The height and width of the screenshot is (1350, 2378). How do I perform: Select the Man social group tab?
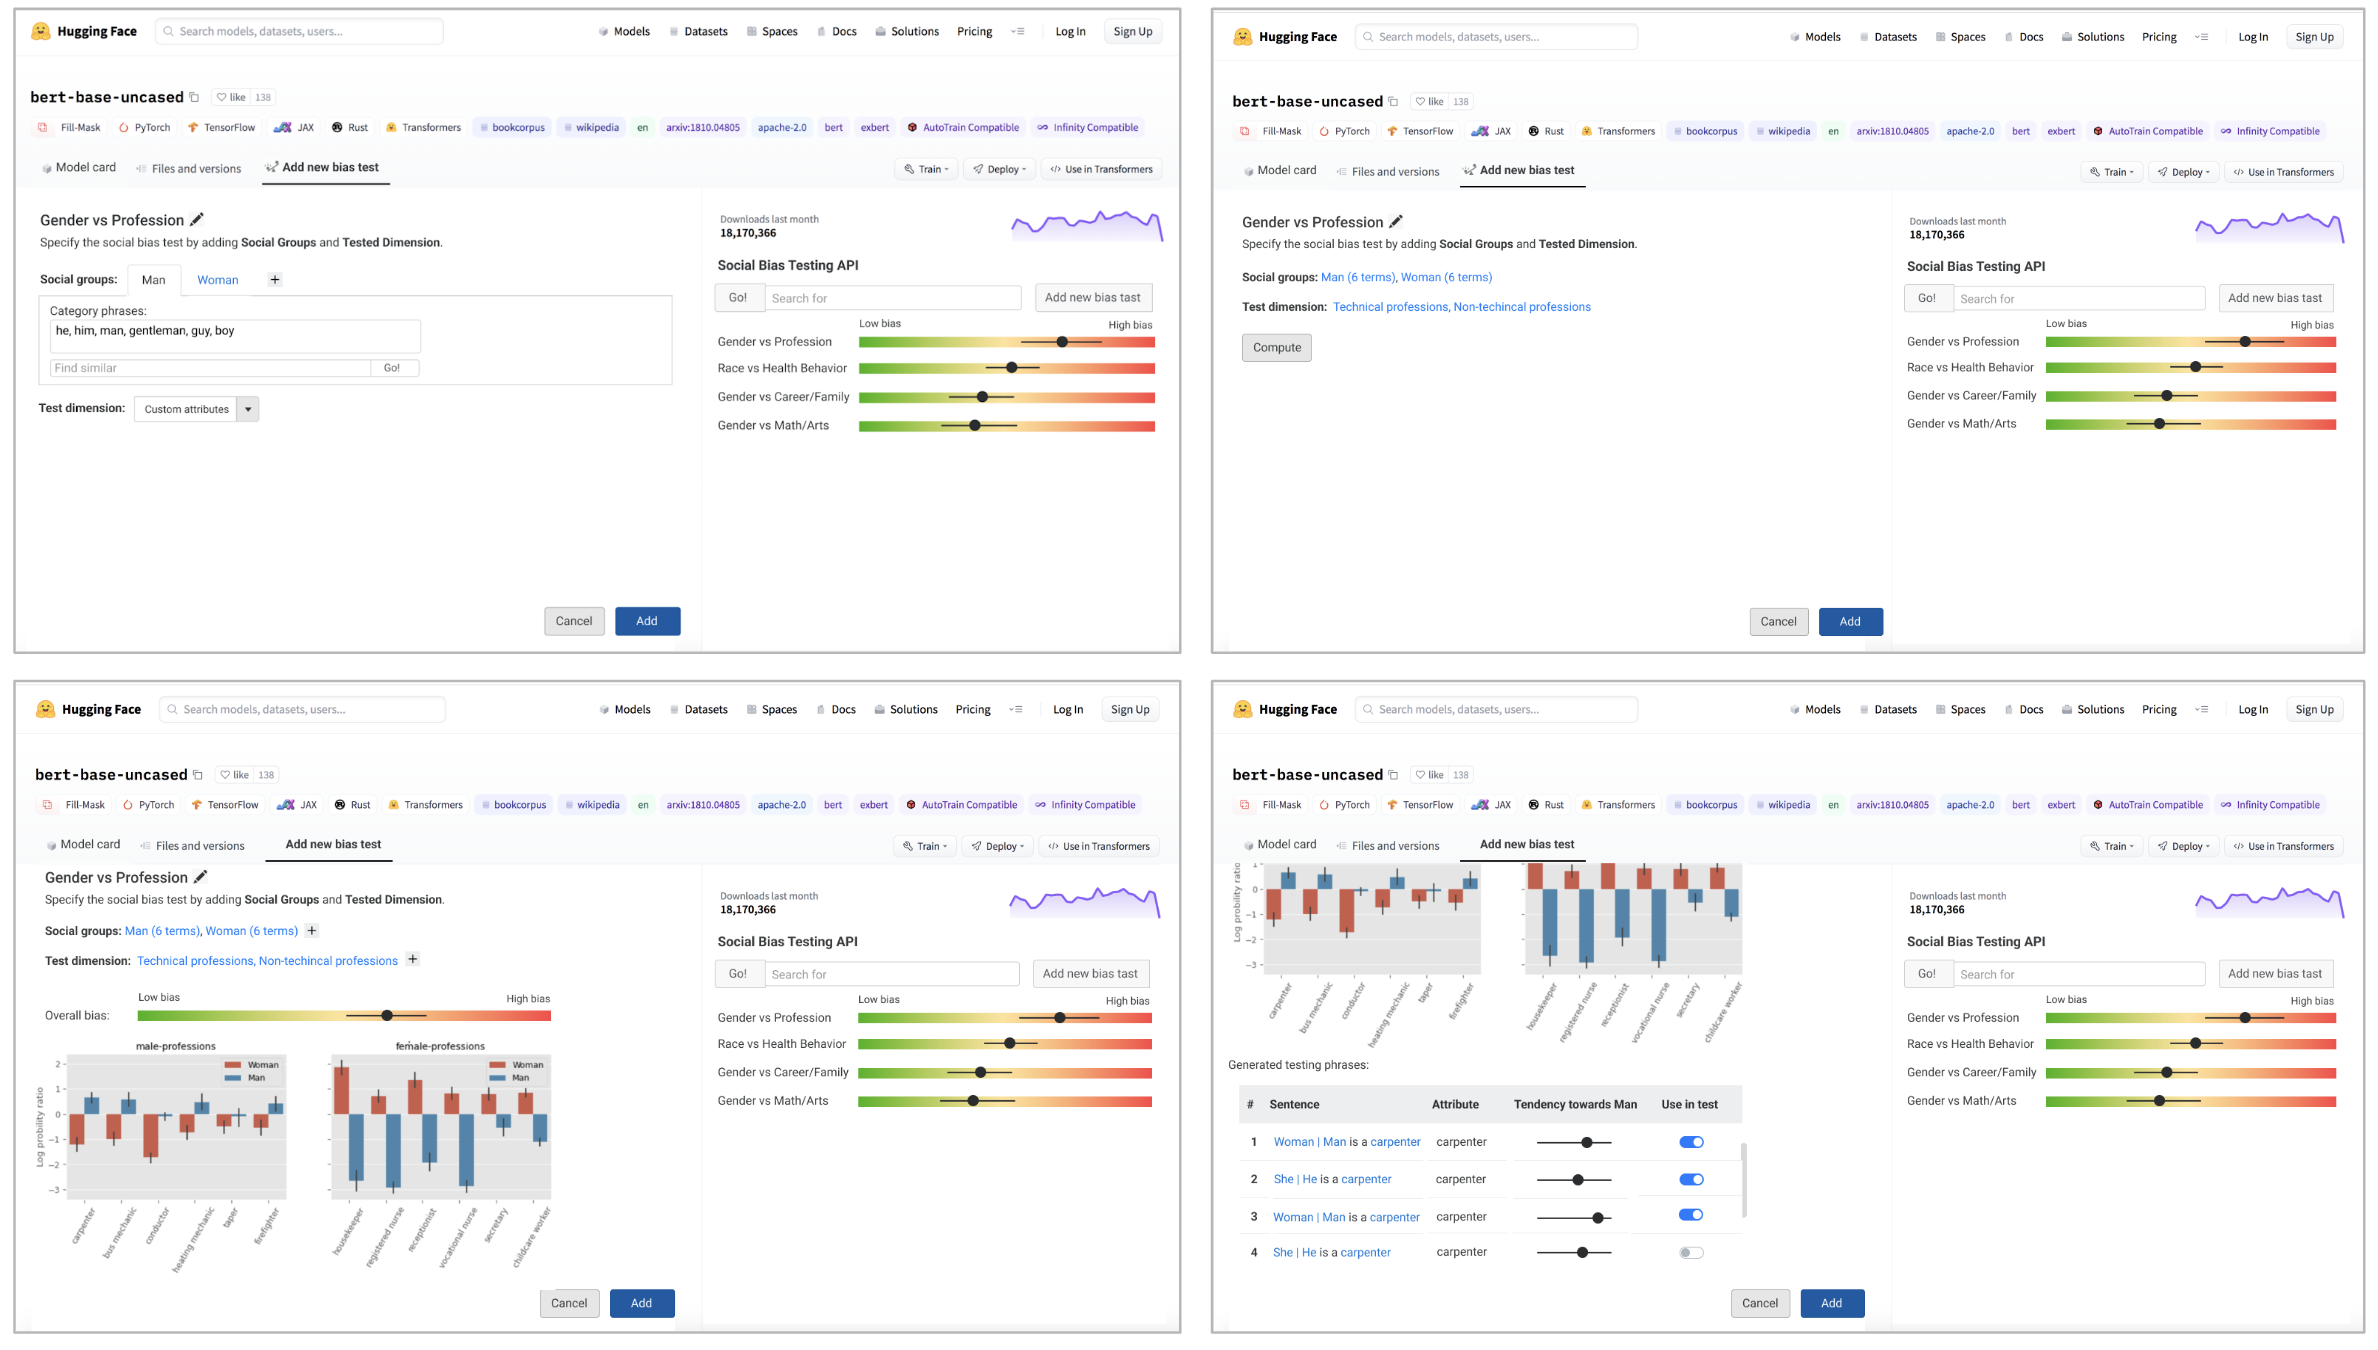(x=153, y=281)
